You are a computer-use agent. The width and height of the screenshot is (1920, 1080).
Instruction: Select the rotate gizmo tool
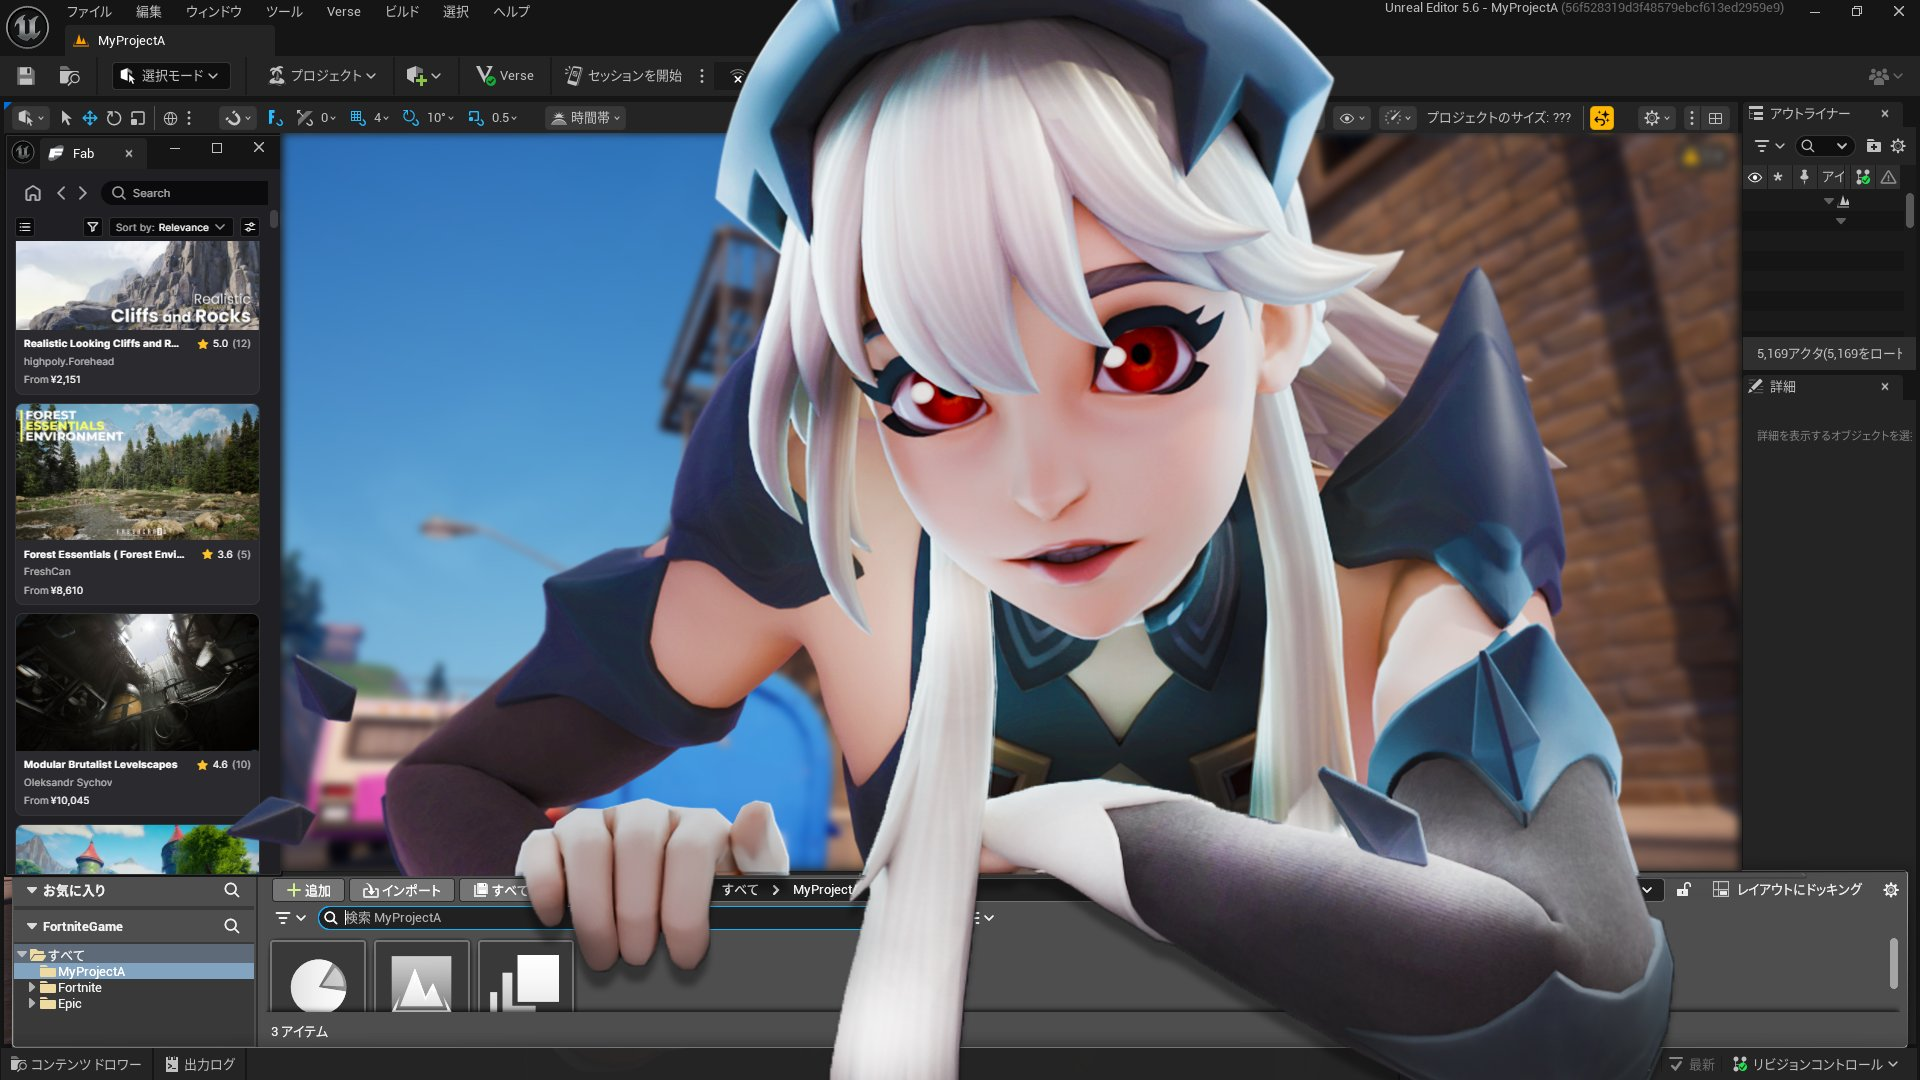[114, 118]
